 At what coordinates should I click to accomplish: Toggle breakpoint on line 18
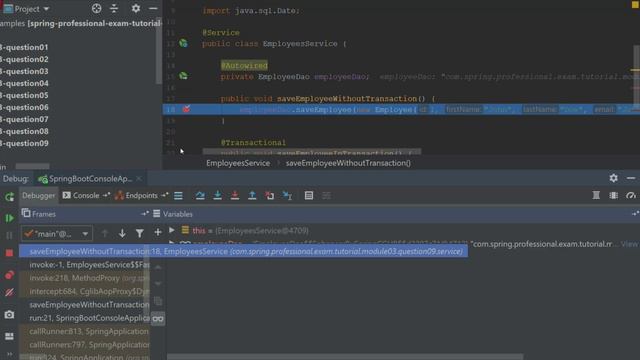[187, 109]
